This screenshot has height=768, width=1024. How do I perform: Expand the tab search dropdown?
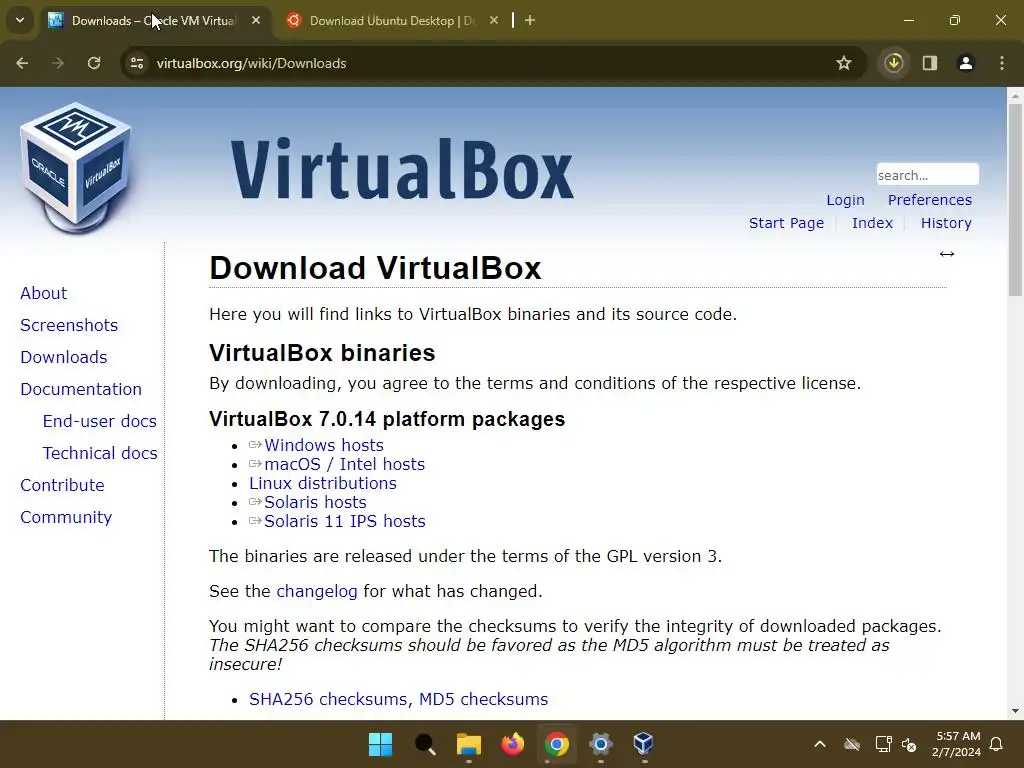[x=20, y=20]
